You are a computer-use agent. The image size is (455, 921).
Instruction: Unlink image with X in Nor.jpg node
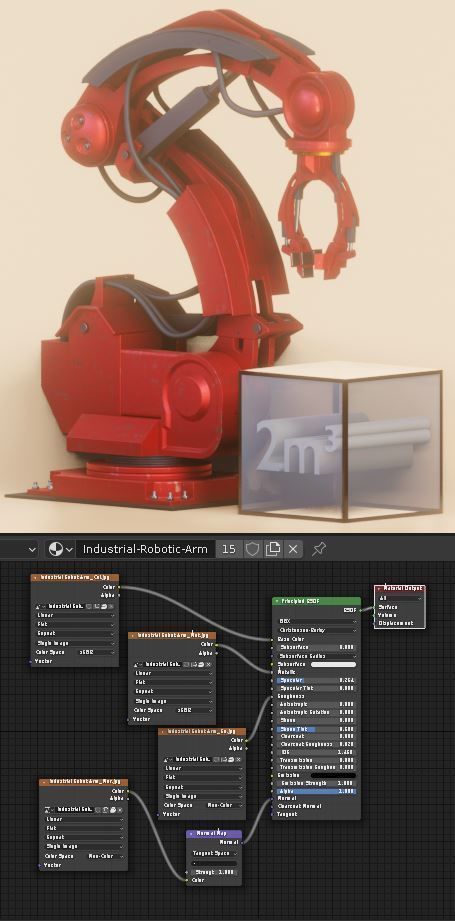[x=120, y=810]
